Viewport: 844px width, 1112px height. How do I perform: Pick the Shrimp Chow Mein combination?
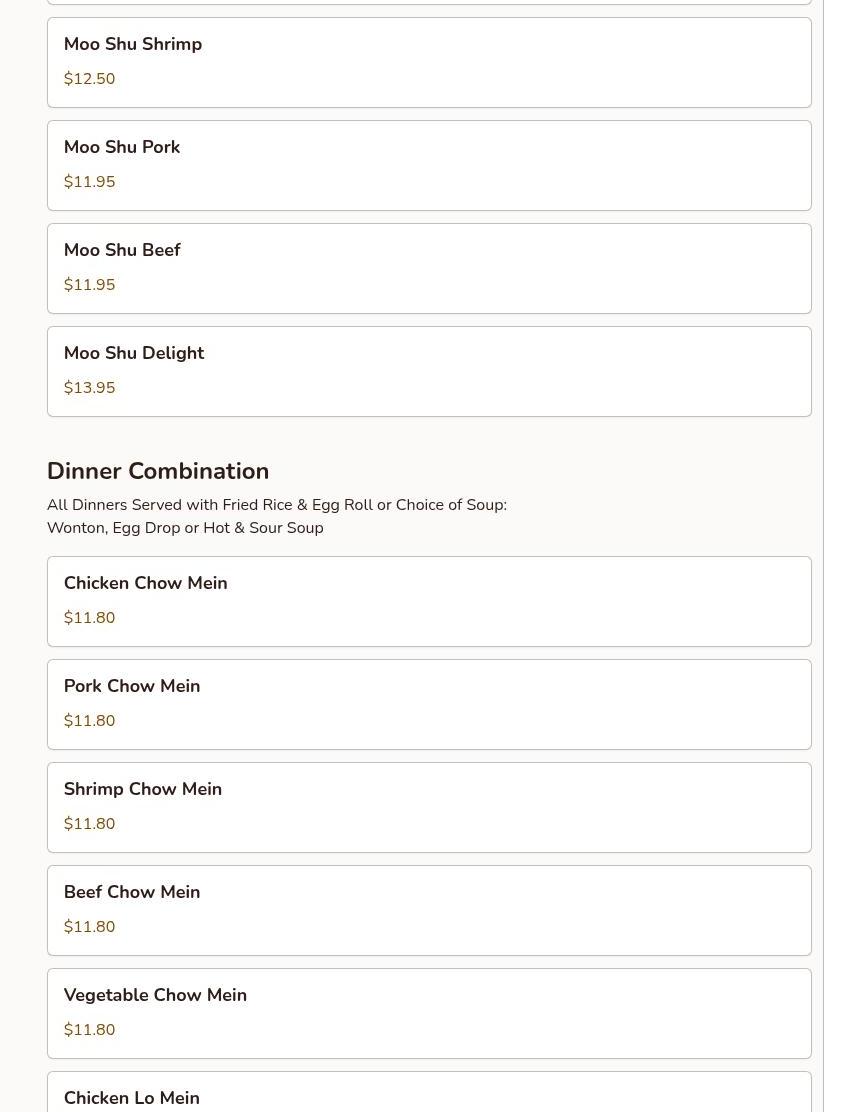[x=428, y=807]
